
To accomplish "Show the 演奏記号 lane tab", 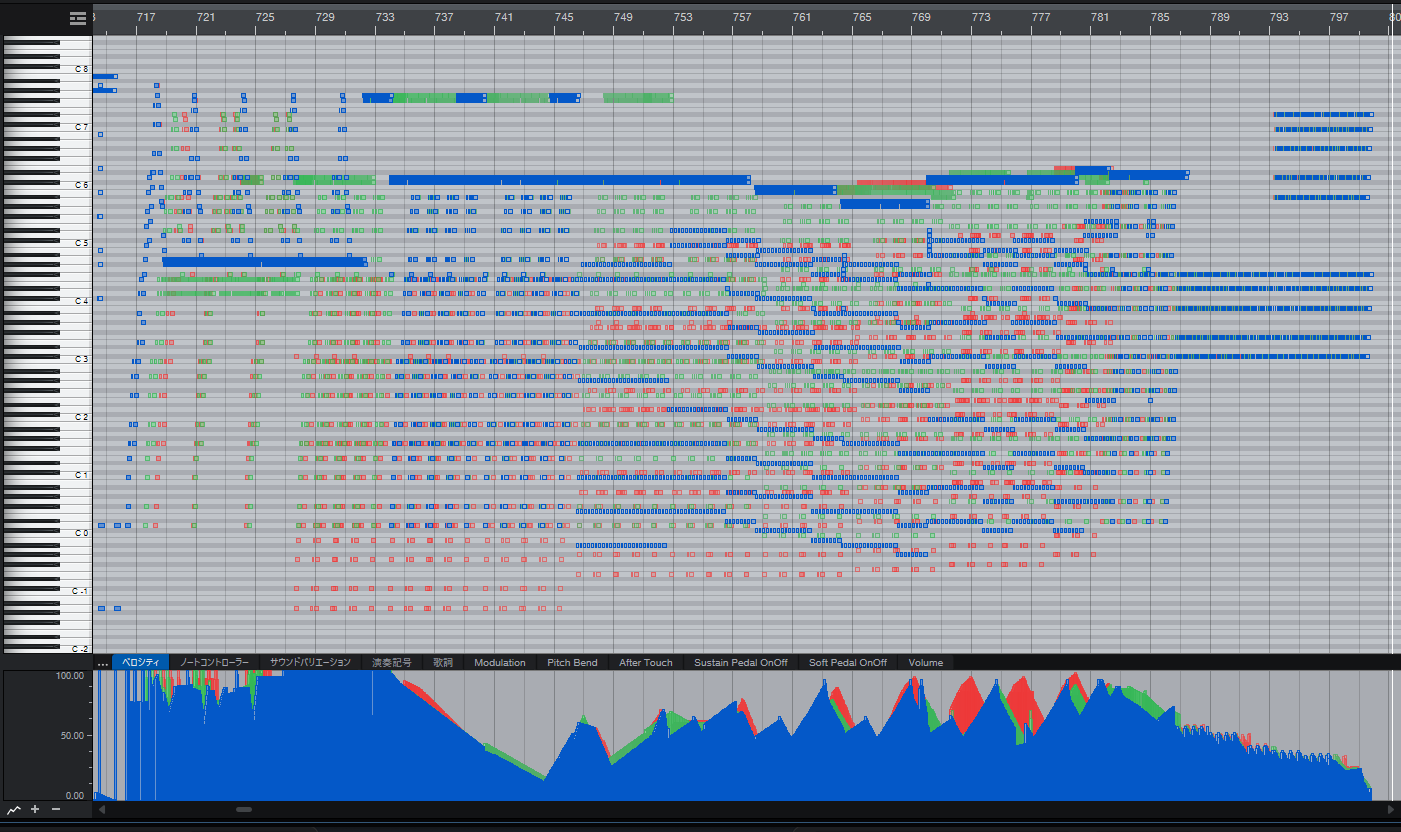I will [x=391, y=663].
